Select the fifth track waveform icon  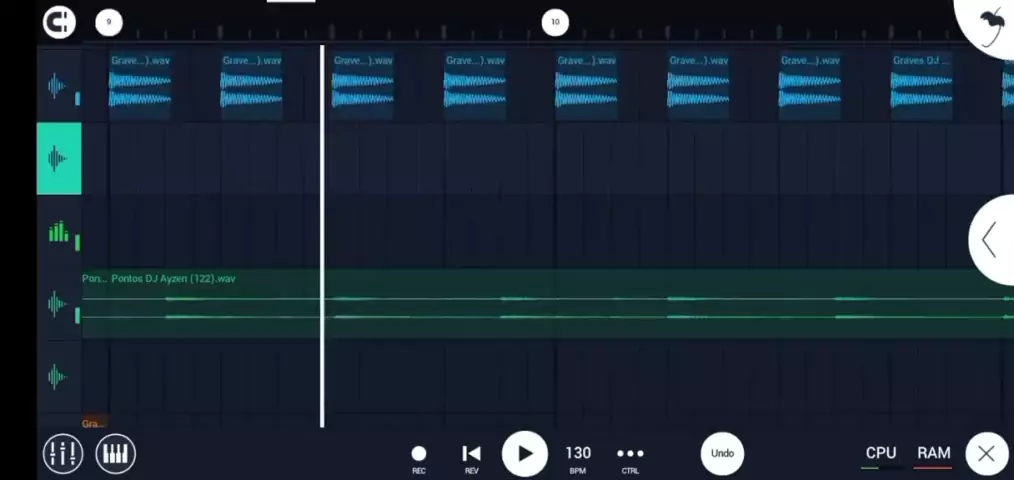58,377
